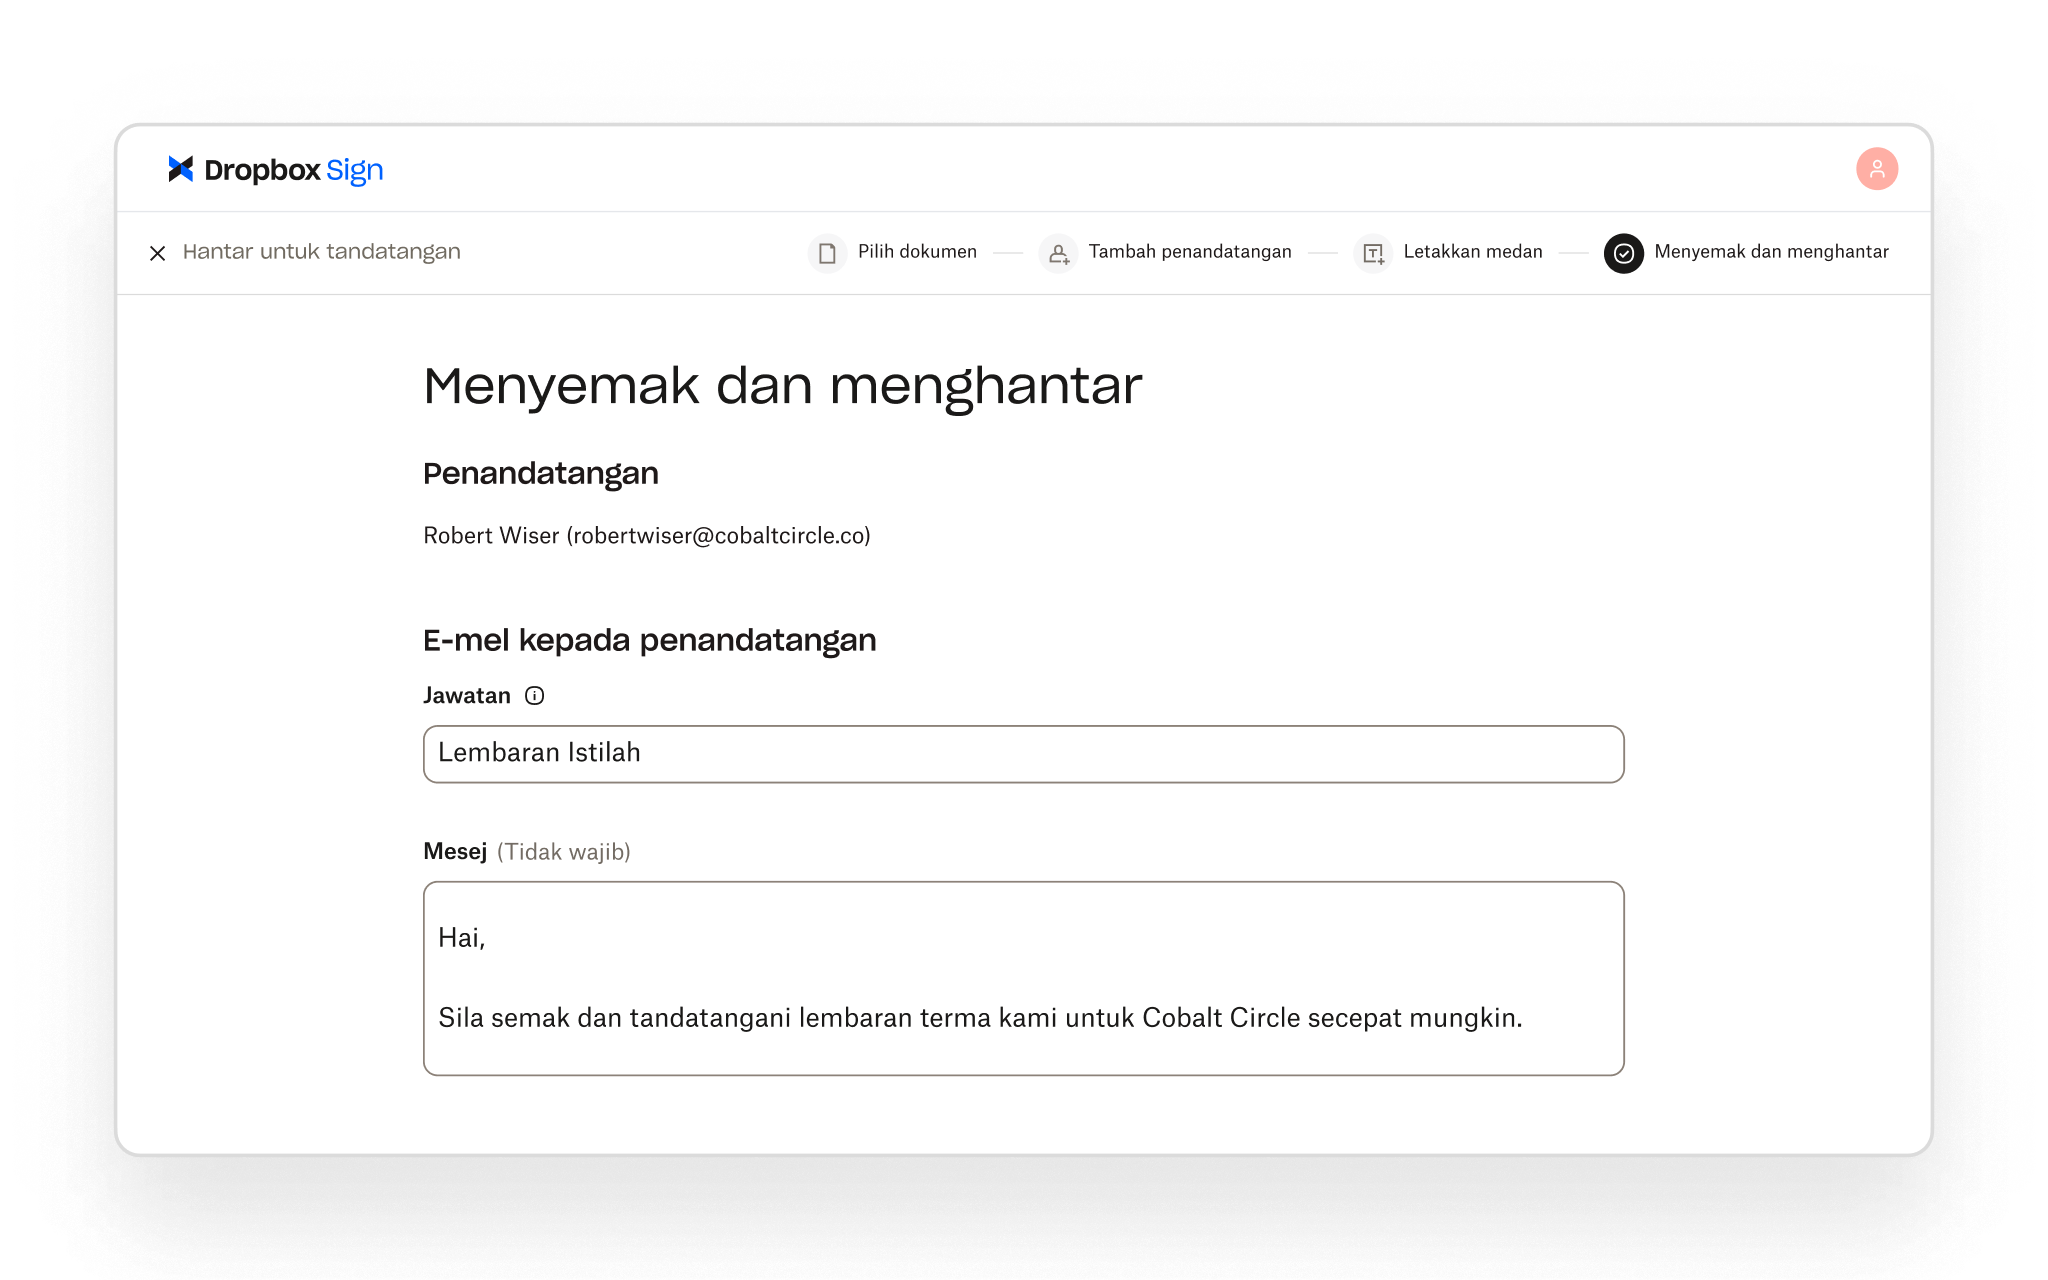Screen dimensions: 2048x1280
Task: Click the Hantar untuk tandatangan title
Action: 321,252
